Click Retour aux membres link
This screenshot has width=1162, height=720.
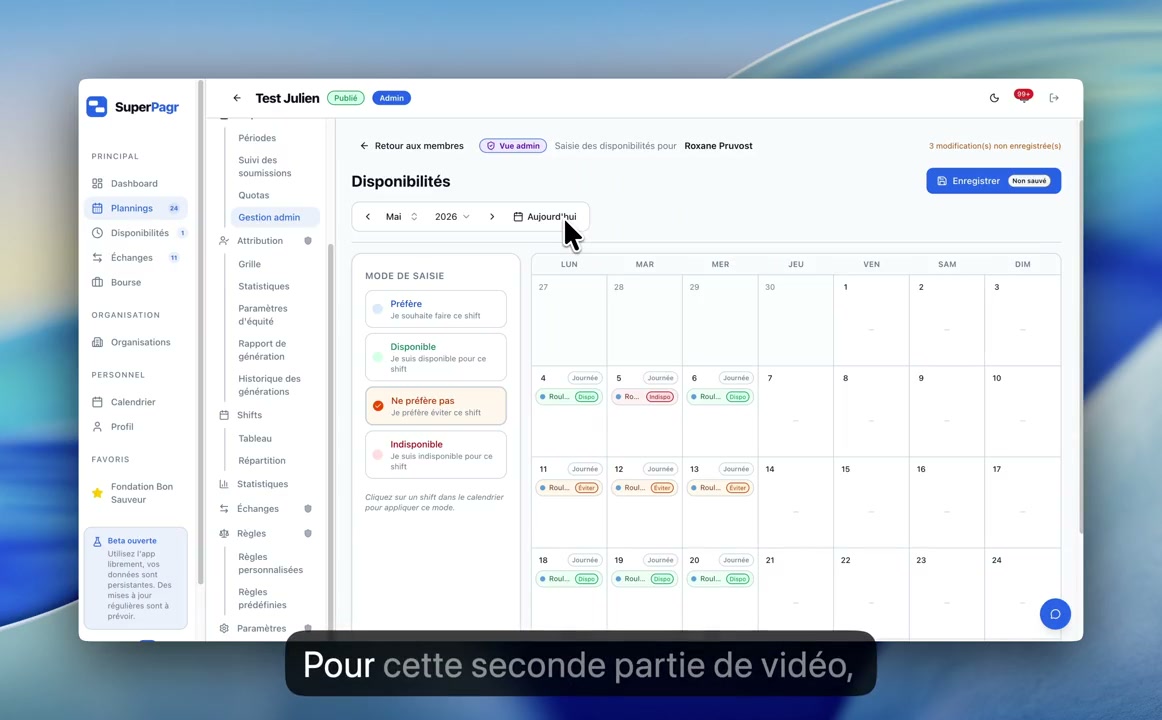point(411,146)
